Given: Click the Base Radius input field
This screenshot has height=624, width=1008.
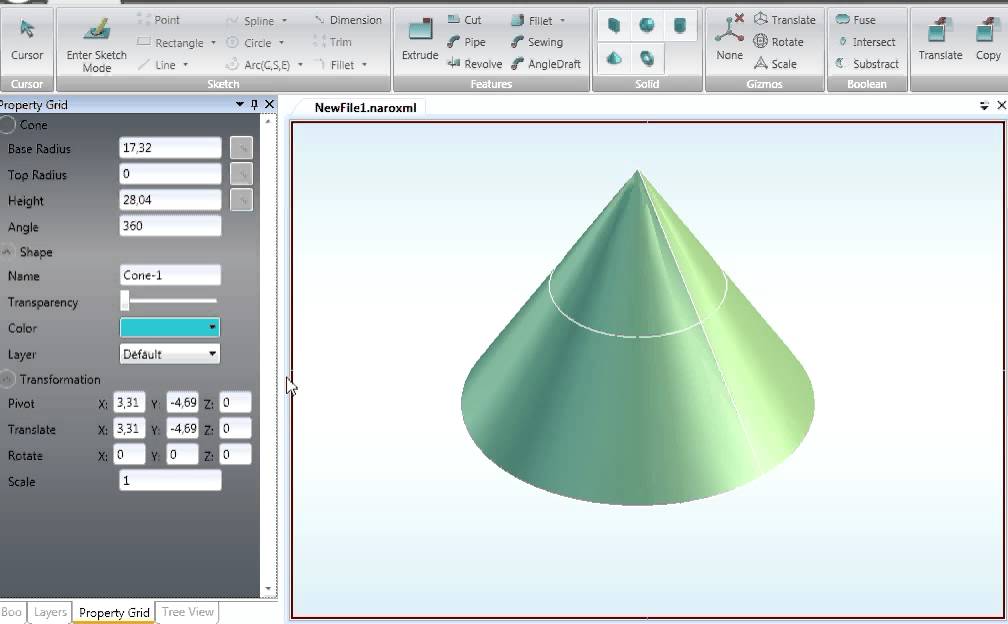Looking at the screenshot, I should 170,148.
